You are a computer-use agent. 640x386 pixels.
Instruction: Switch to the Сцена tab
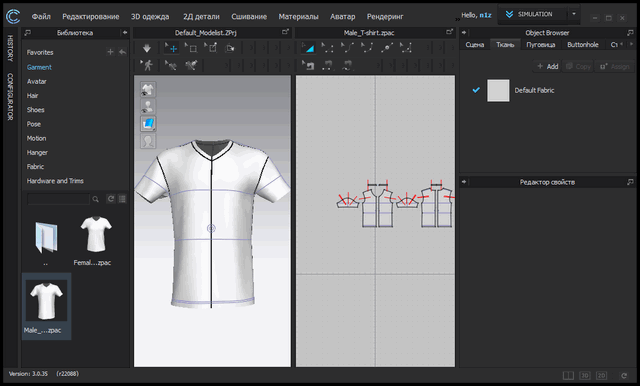coord(475,44)
